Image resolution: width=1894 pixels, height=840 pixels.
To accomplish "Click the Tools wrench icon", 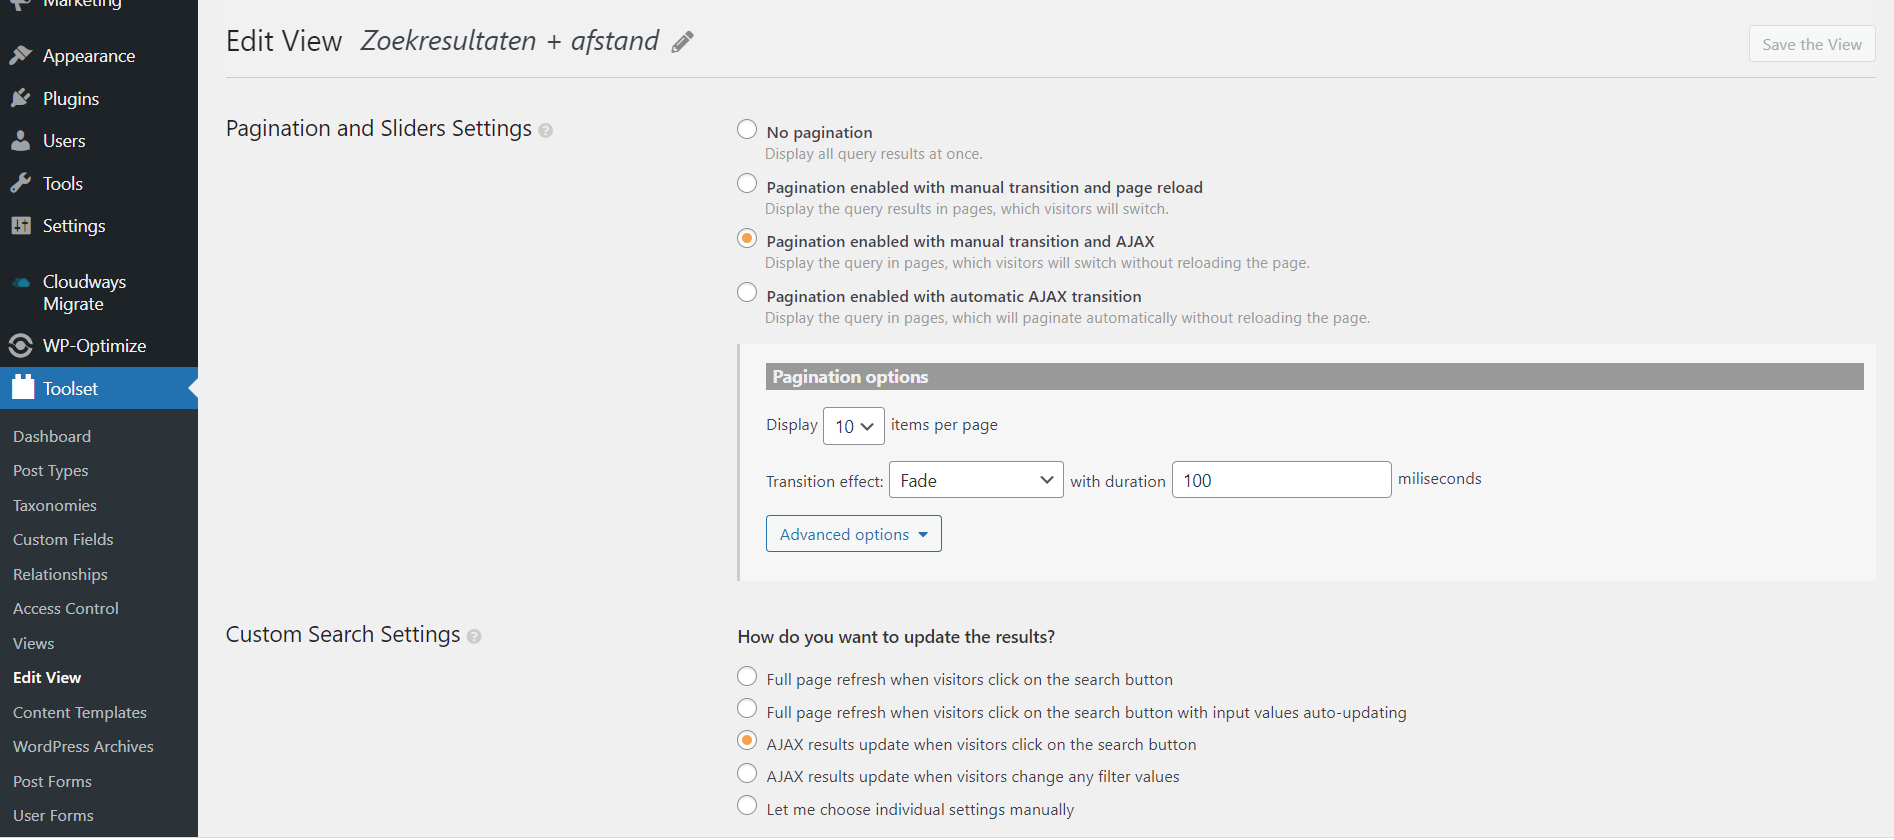I will (x=21, y=183).
